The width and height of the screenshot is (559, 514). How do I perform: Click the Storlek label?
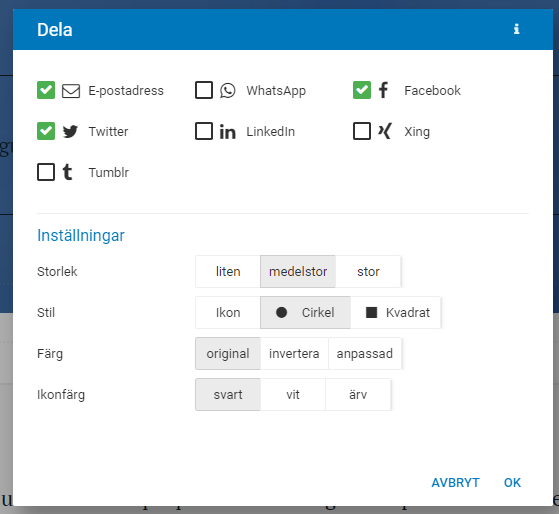(57, 272)
